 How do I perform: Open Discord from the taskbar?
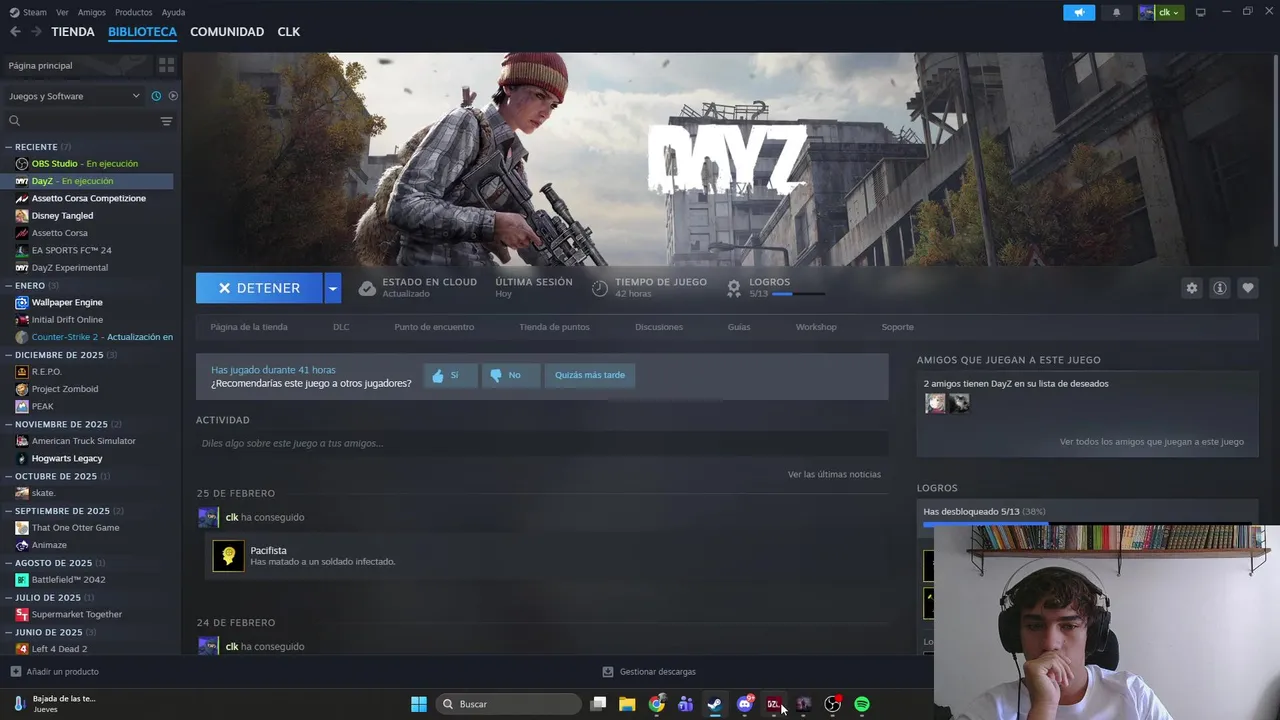(x=744, y=704)
